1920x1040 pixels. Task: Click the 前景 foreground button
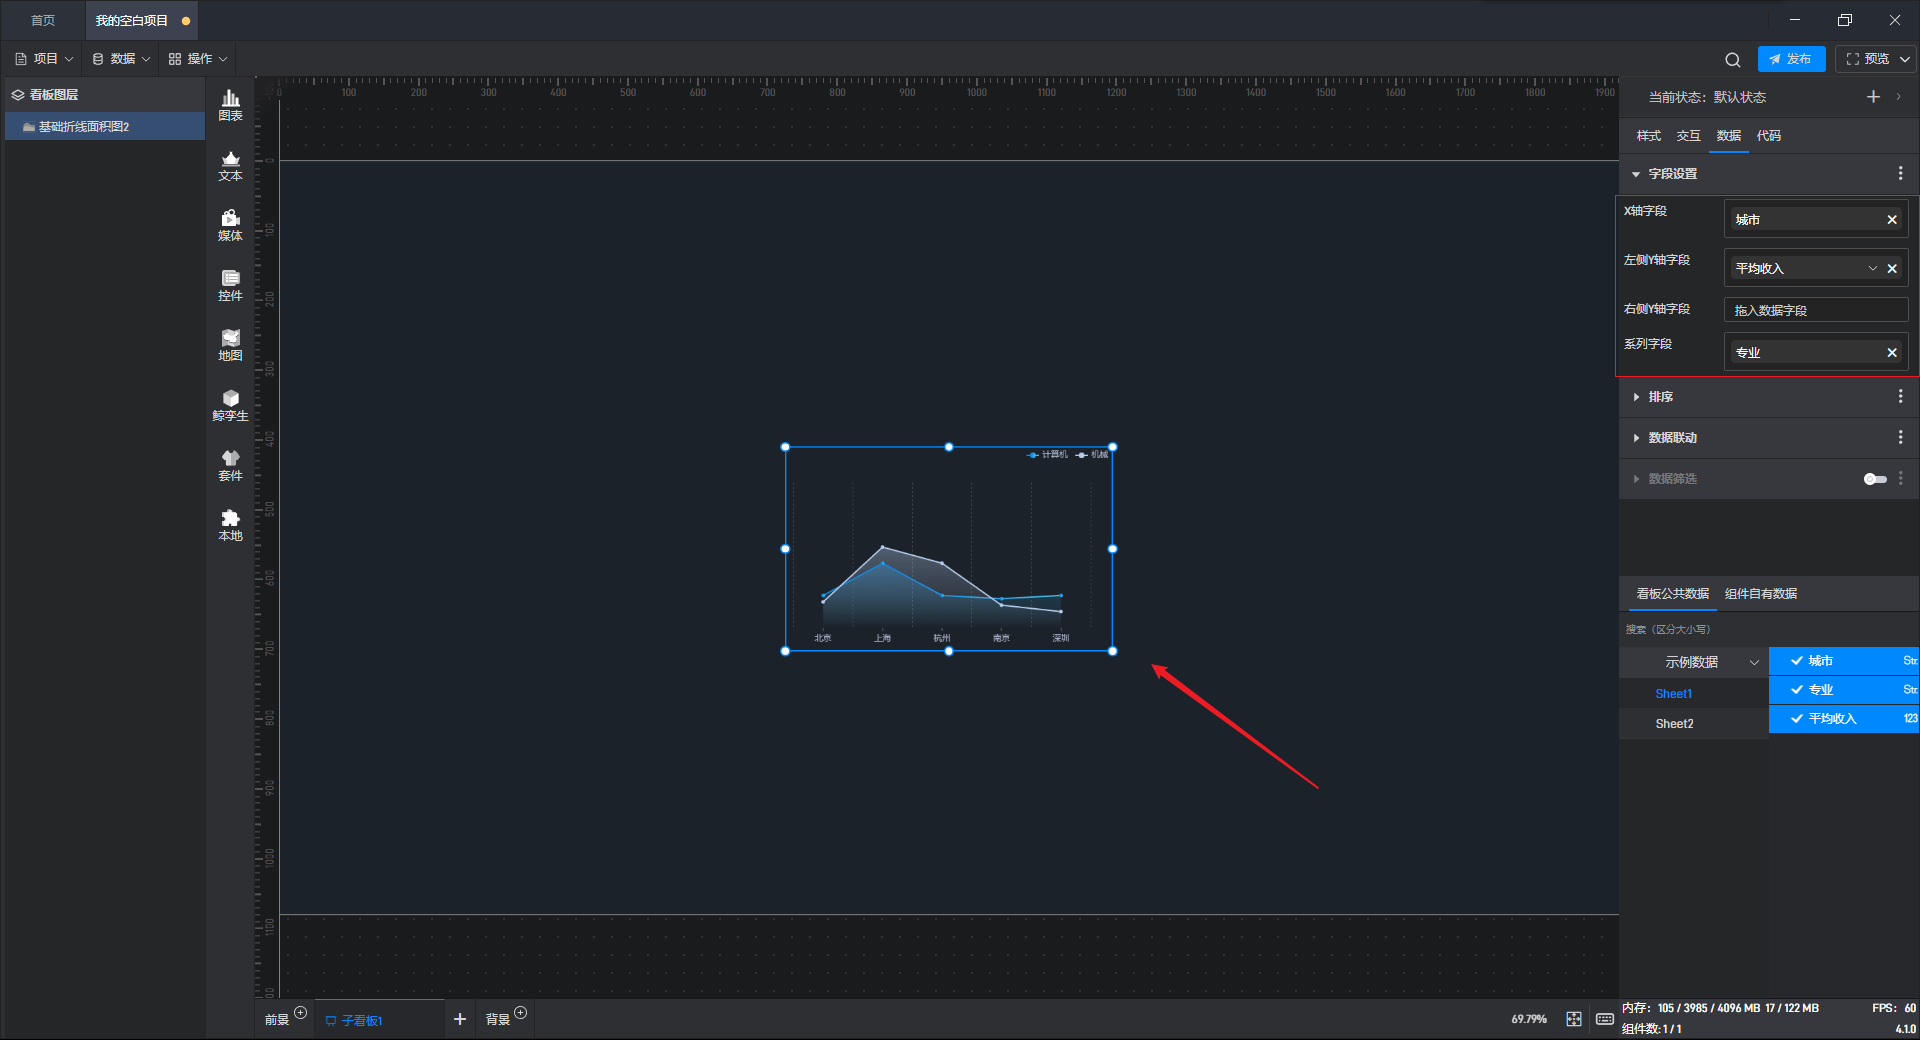(x=277, y=1020)
